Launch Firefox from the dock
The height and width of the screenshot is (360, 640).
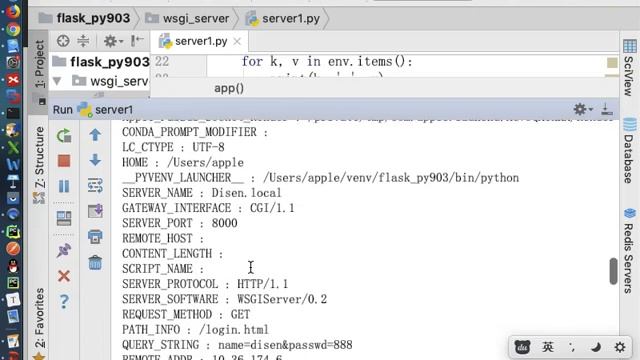click(13, 11)
